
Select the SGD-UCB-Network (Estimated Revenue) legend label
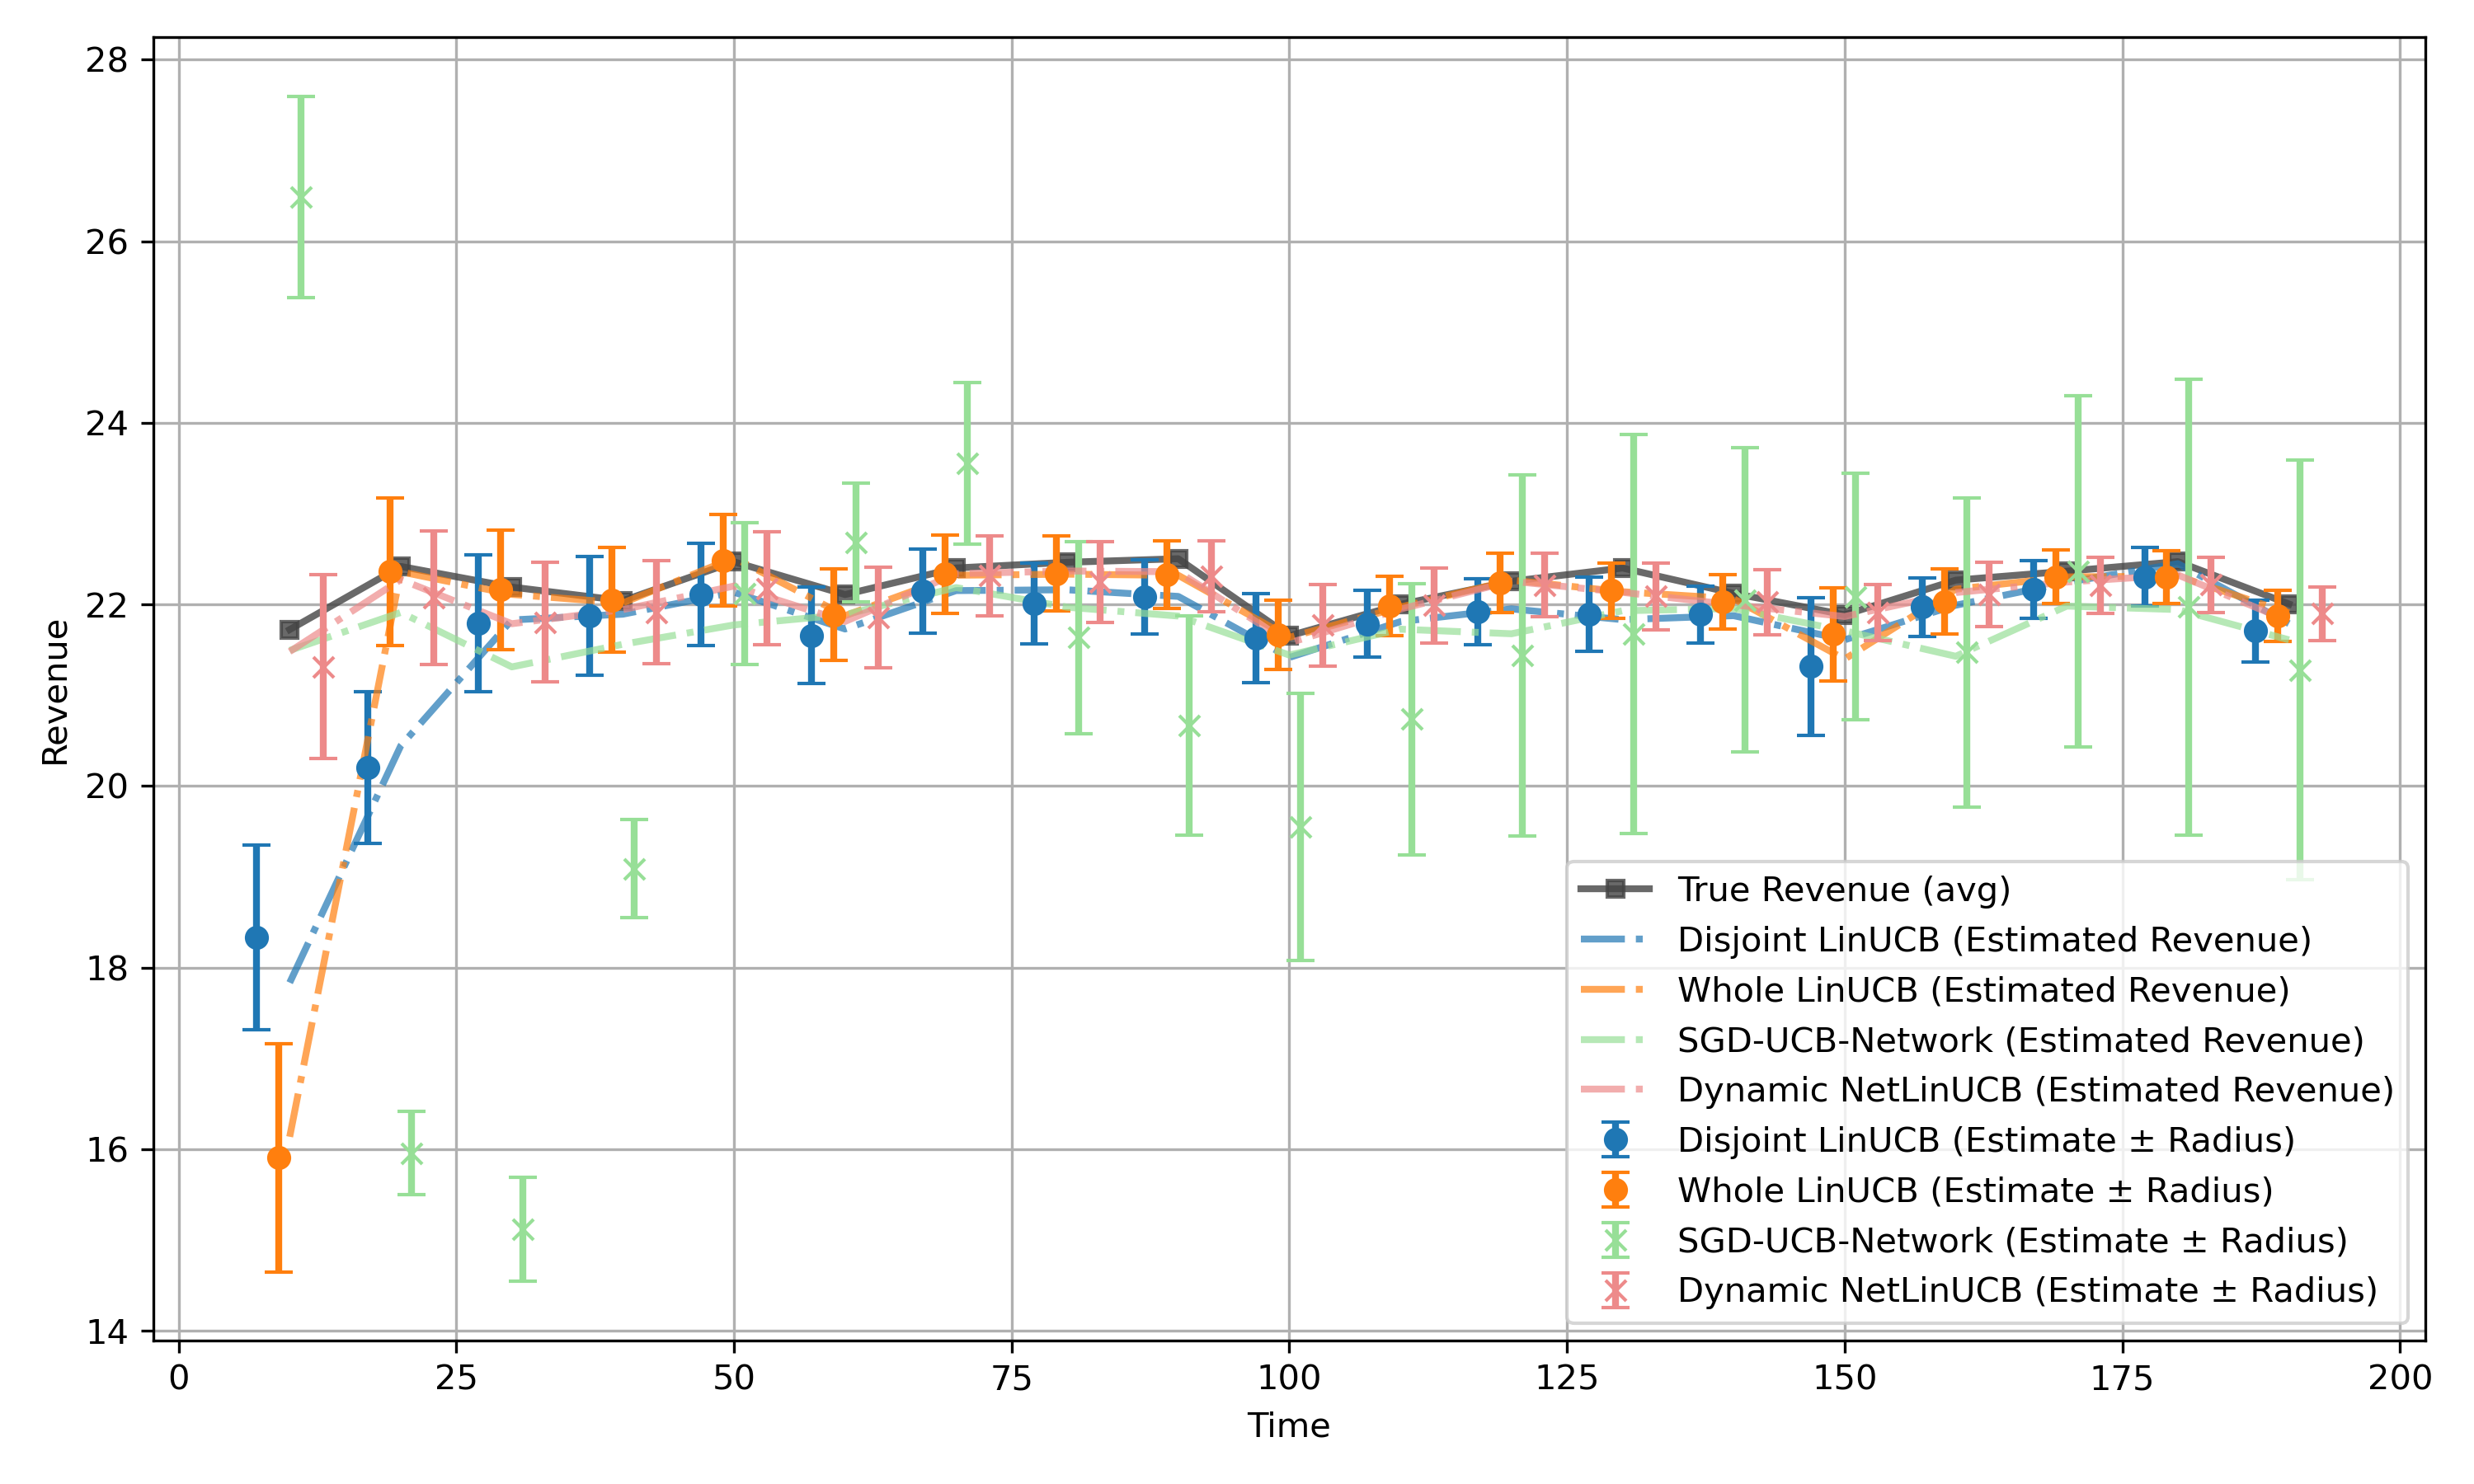(2020, 1040)
